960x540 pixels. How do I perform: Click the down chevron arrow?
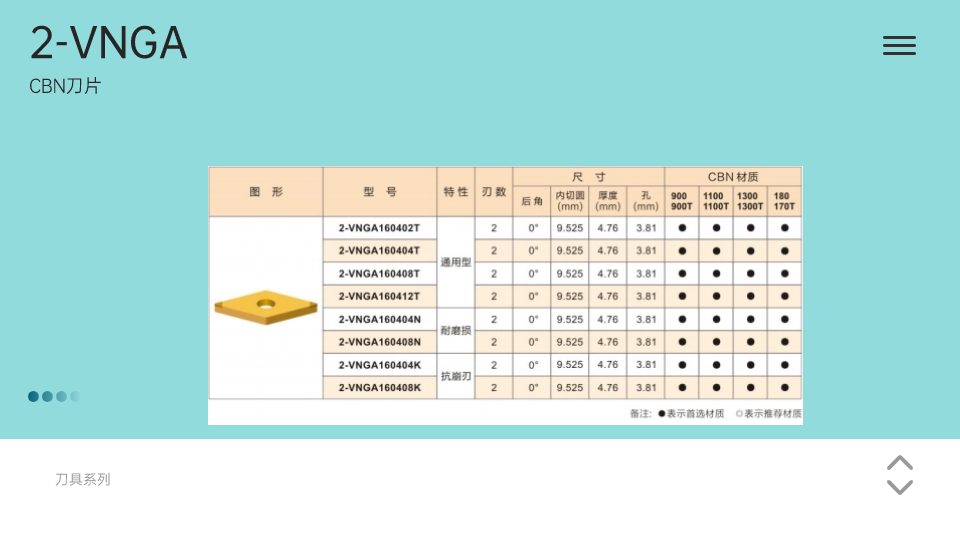click(900, 487)
